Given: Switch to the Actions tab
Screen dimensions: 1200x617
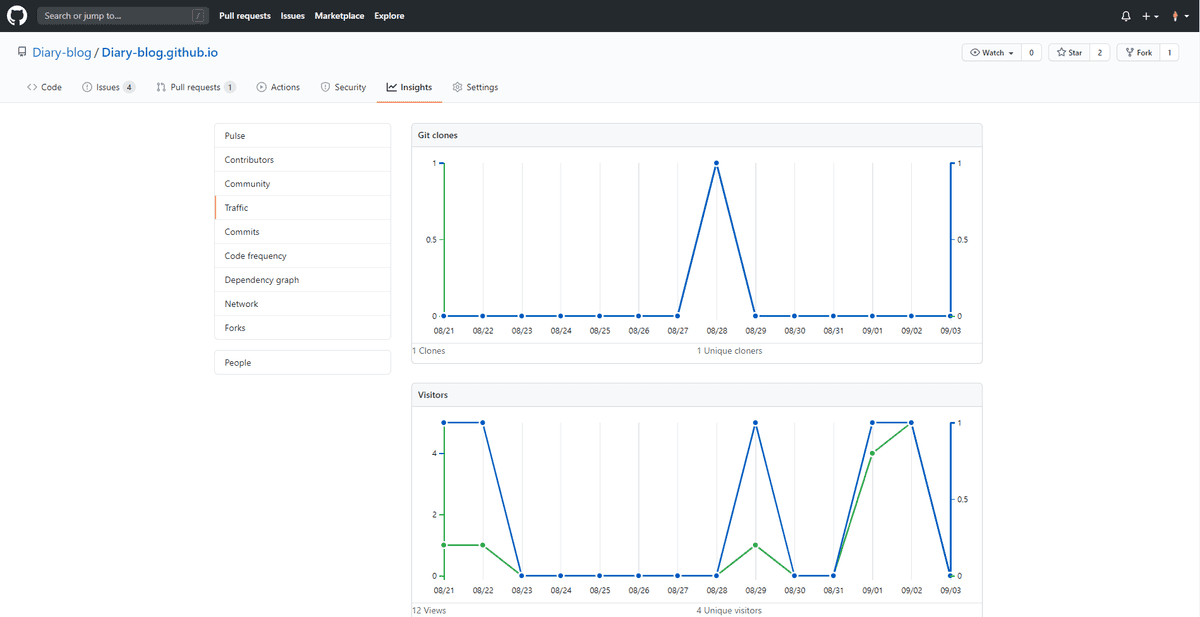Looking at the screenshot, I should point(278,87).
